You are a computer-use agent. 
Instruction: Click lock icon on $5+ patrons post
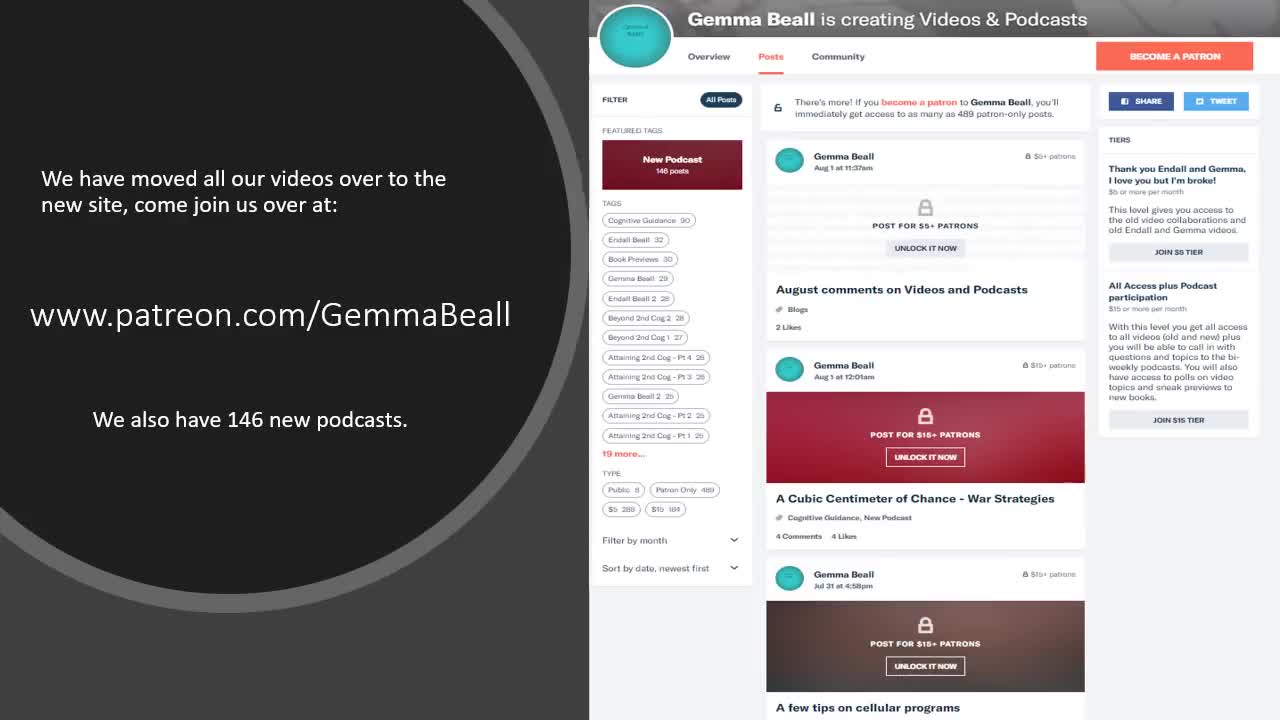(925, 207)
